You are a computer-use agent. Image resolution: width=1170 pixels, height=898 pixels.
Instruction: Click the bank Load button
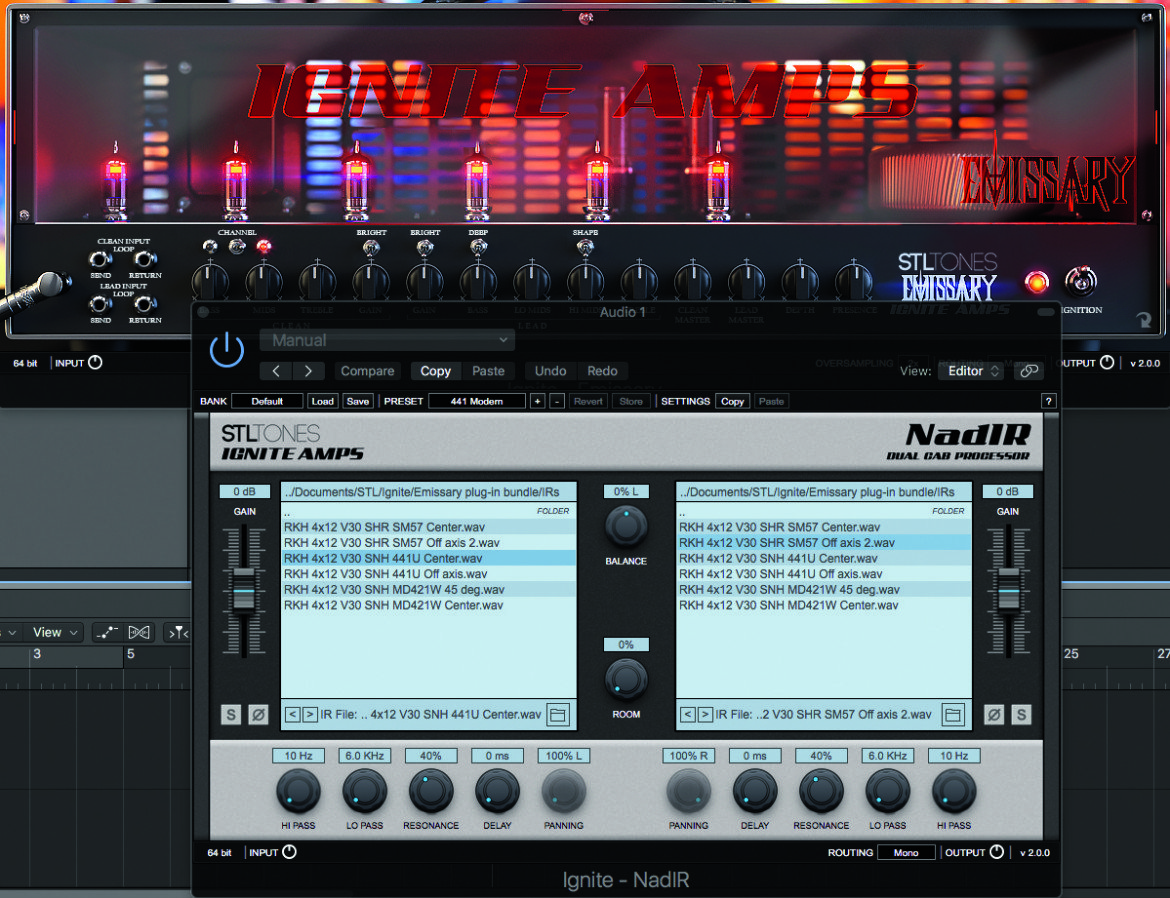(x=322, y=402)
